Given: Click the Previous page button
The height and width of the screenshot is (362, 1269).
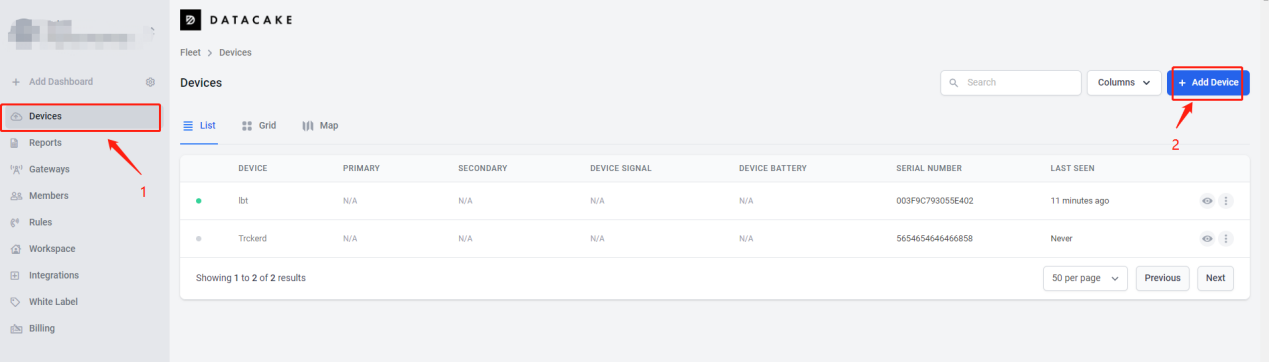Looking at the screenshot, I should [1163, 278].
